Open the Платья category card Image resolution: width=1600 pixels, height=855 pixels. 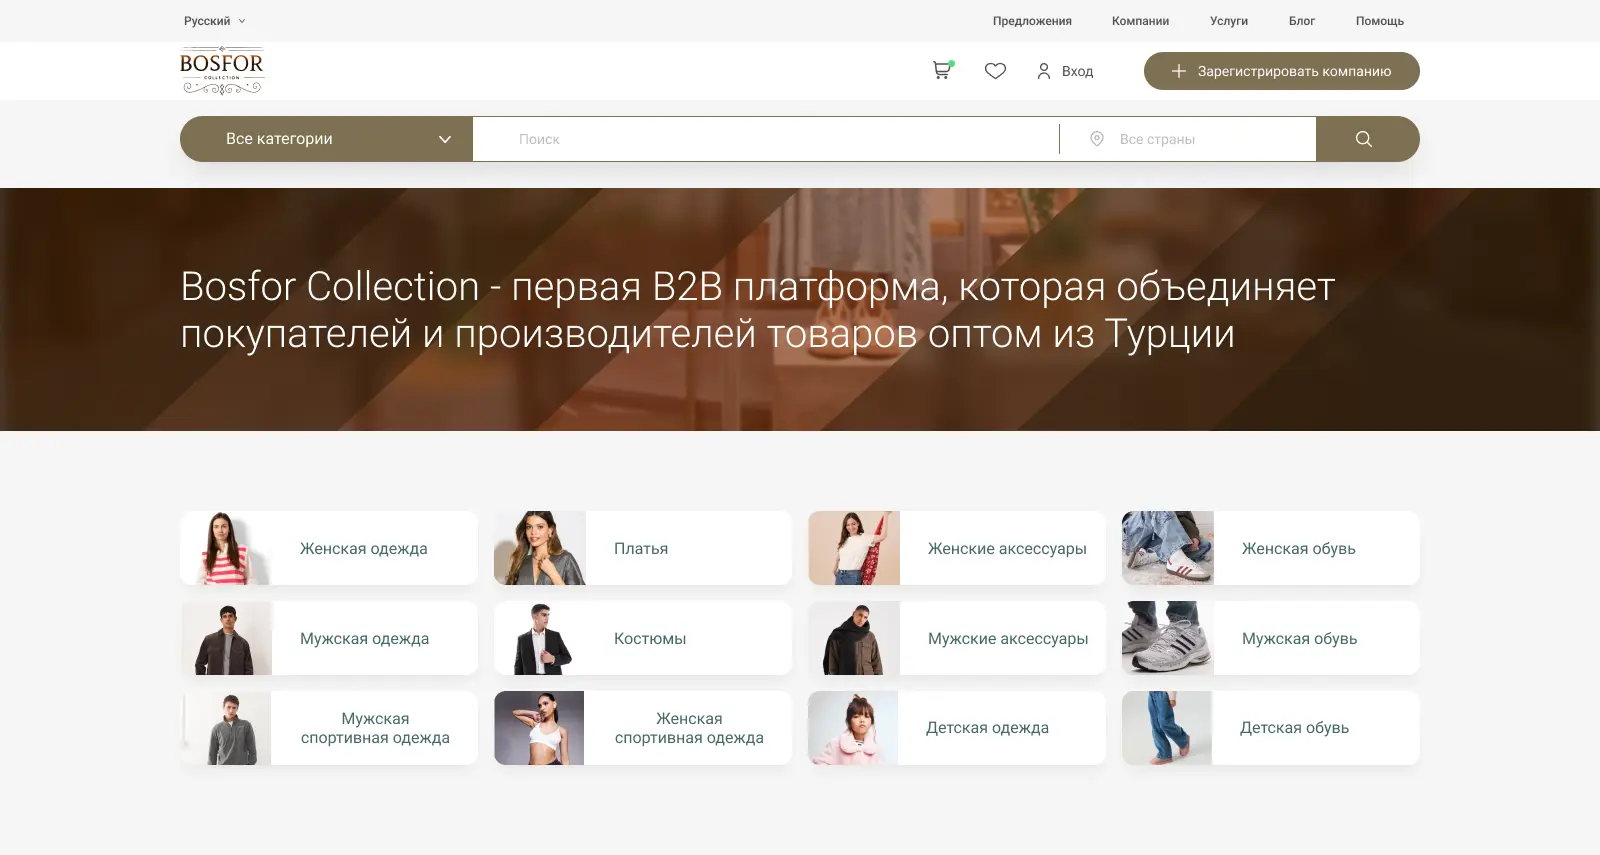click(643, 548)
